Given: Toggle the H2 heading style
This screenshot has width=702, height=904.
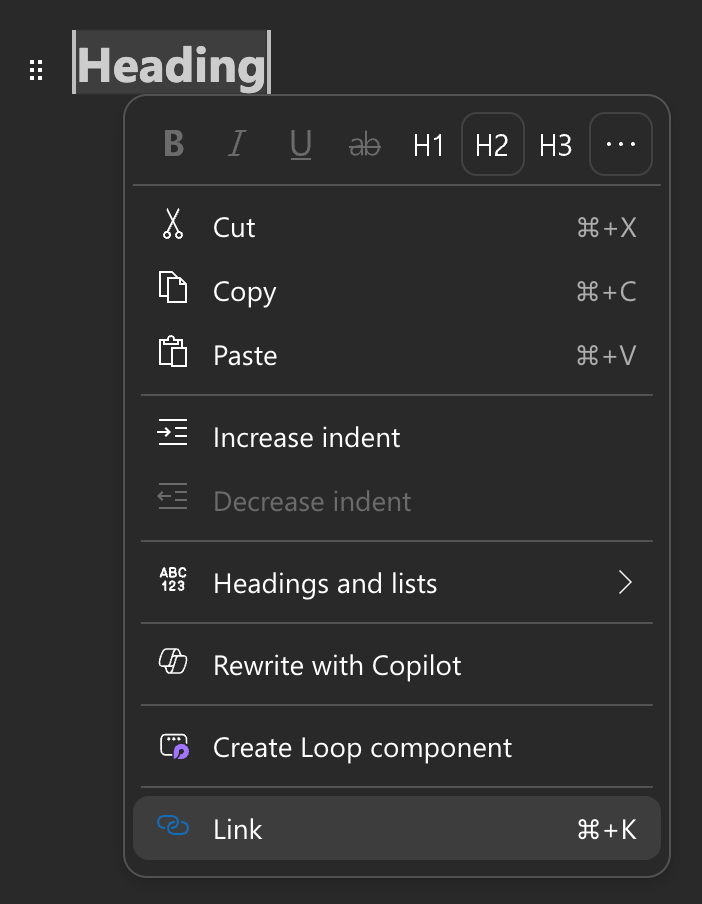Looking at the screenshot, I should click(x=492, y=145).
